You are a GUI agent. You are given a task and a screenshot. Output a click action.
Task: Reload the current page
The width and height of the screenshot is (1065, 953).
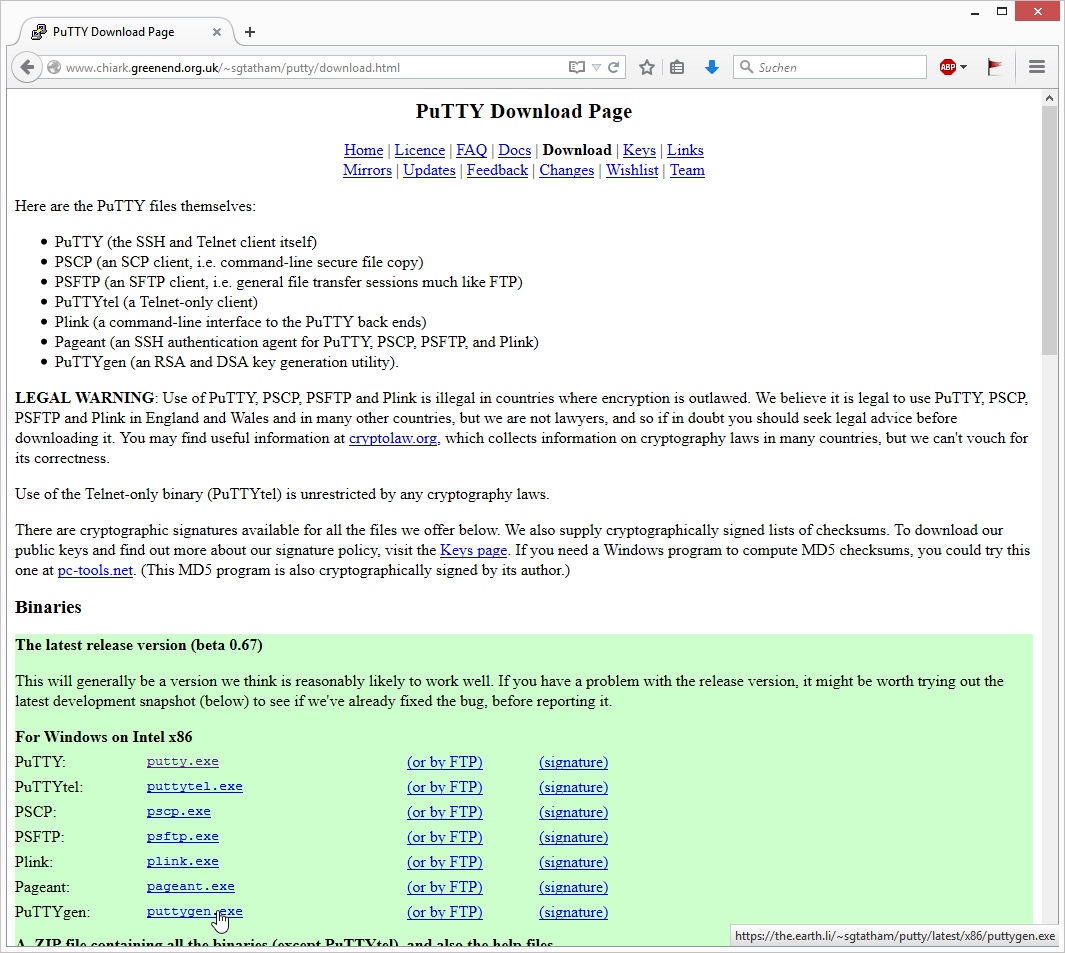(613, 67)
